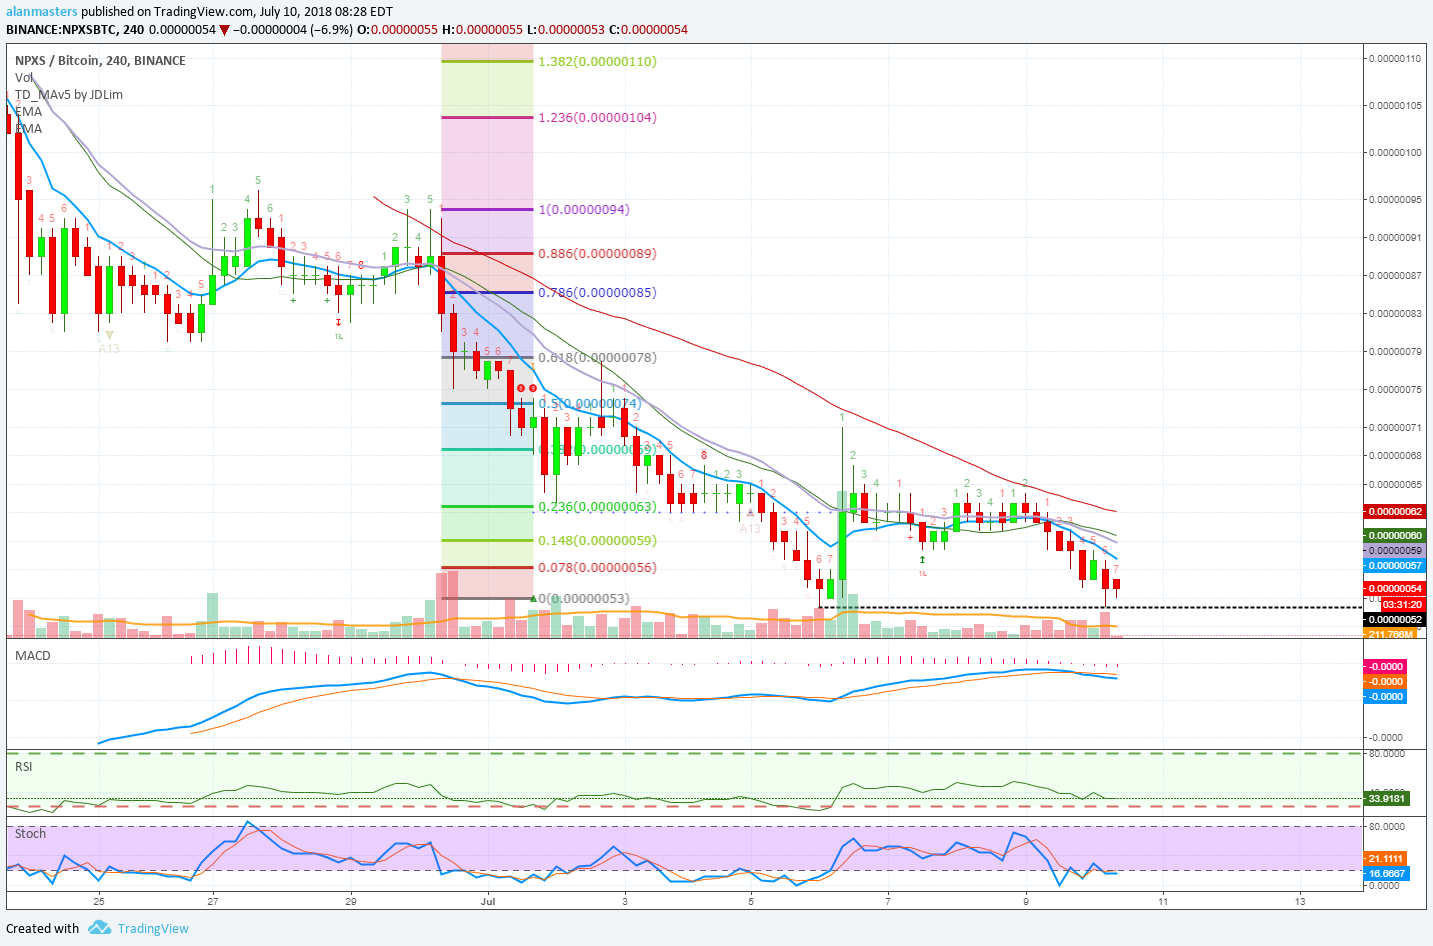Click the red 0.00000062 EMA price tag
This screenshot has width=1433, height=946.
point(1395,511)
